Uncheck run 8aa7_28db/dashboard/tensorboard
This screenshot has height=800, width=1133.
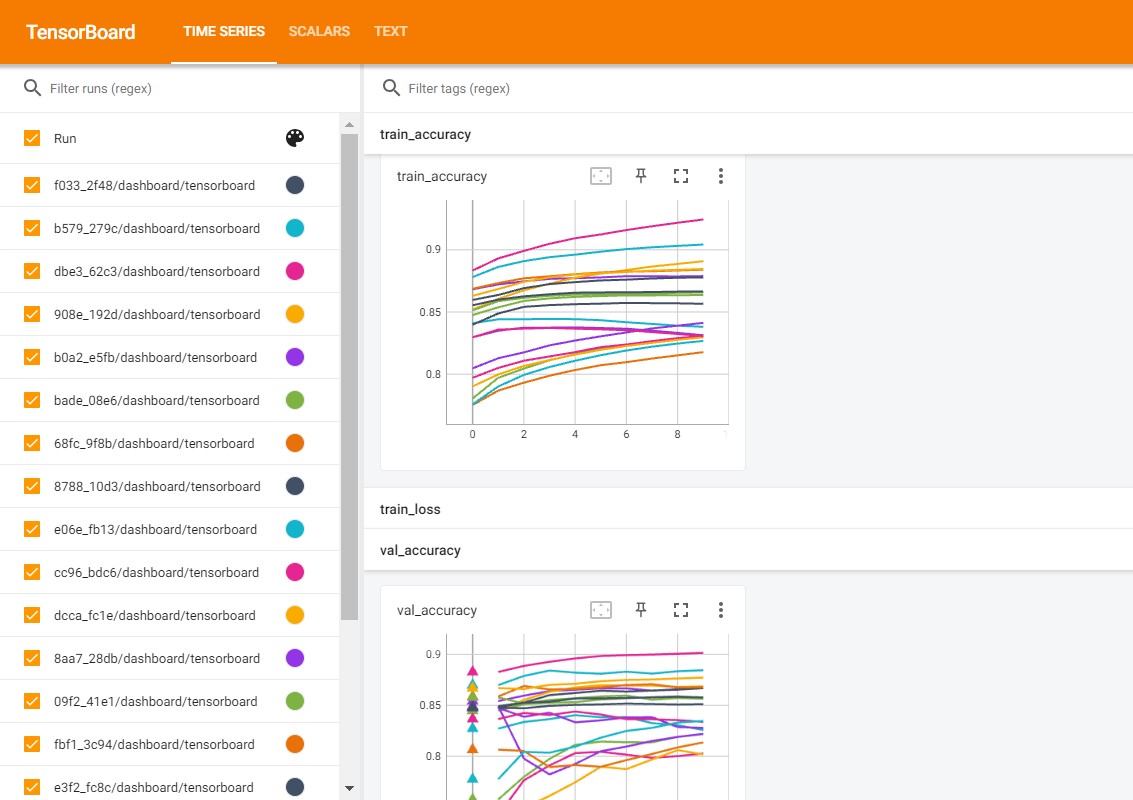pyautogui.click(x=32, y=658)
